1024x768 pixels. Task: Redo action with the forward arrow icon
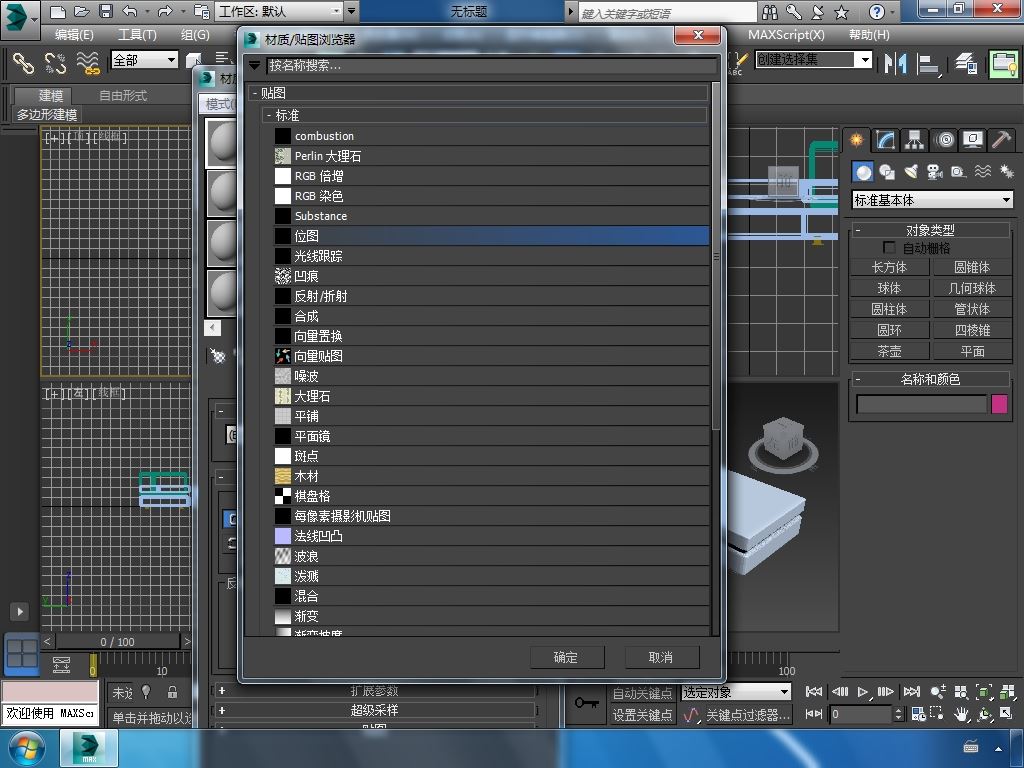(x=165, y=11)
